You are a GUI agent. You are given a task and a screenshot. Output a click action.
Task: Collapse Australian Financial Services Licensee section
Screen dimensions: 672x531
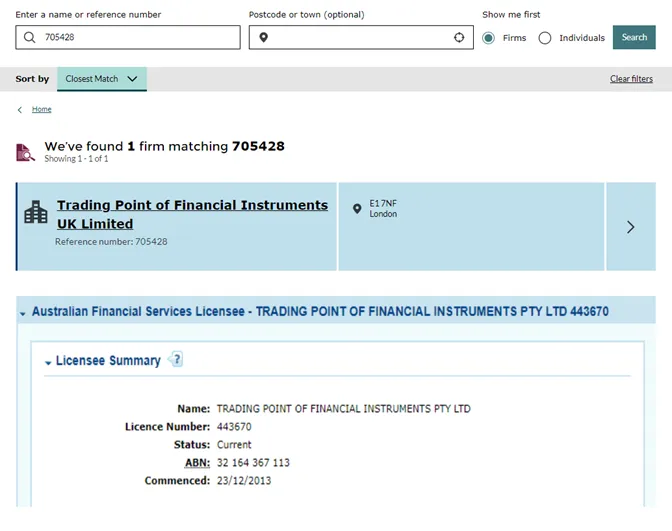pyautogui.click(x=22, y=314)
